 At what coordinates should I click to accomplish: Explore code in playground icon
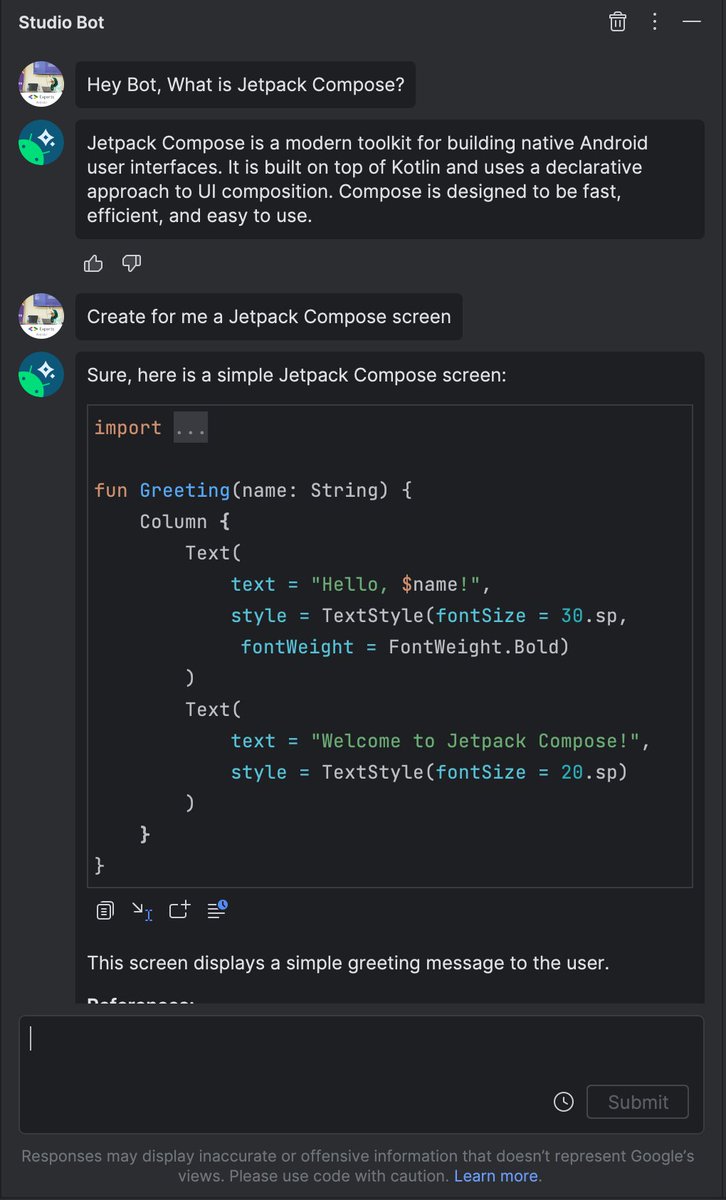click(x=217, y=910)
